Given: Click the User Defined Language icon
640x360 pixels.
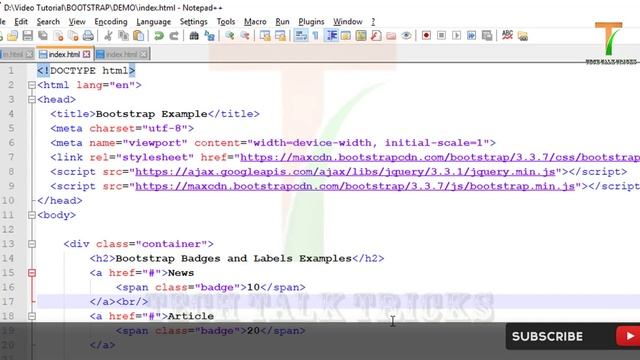Looking at the screenshot, I should 346,36.
